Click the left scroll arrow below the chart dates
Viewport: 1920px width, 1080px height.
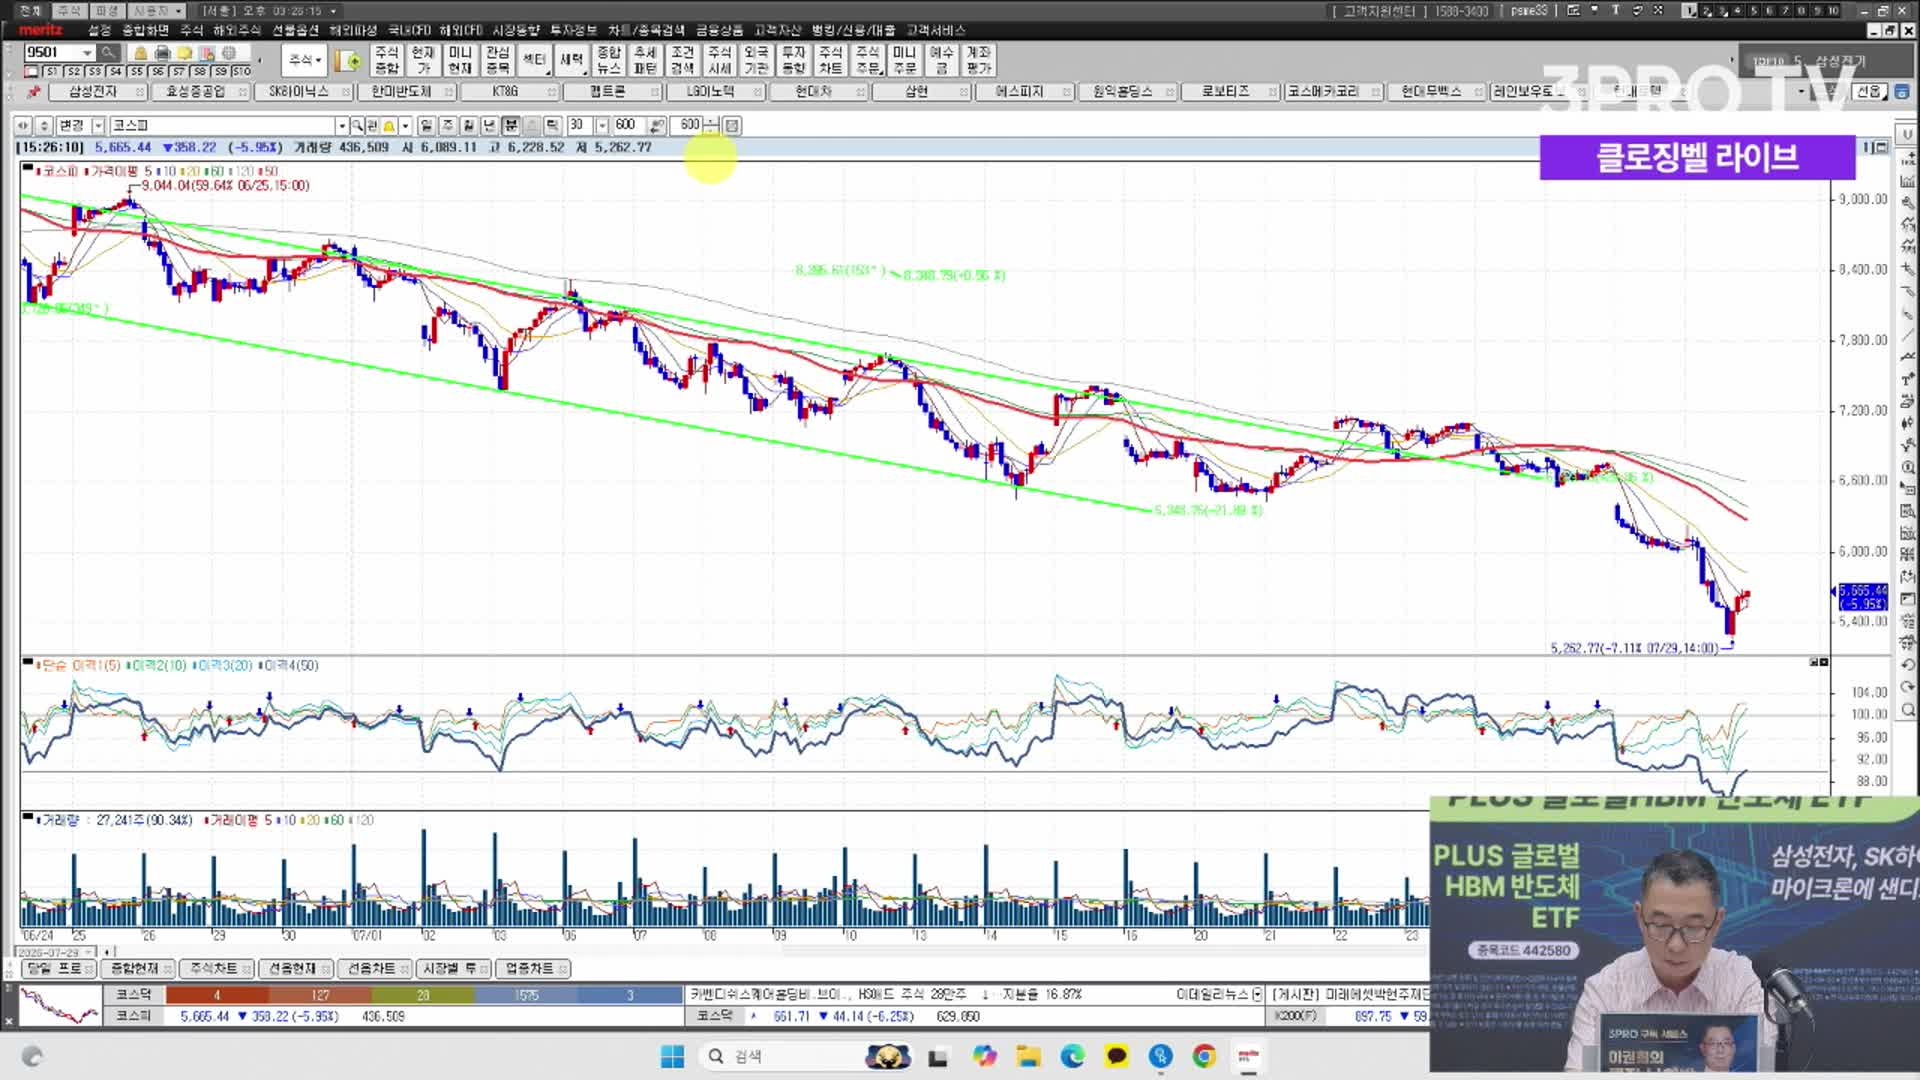[108, 952]
